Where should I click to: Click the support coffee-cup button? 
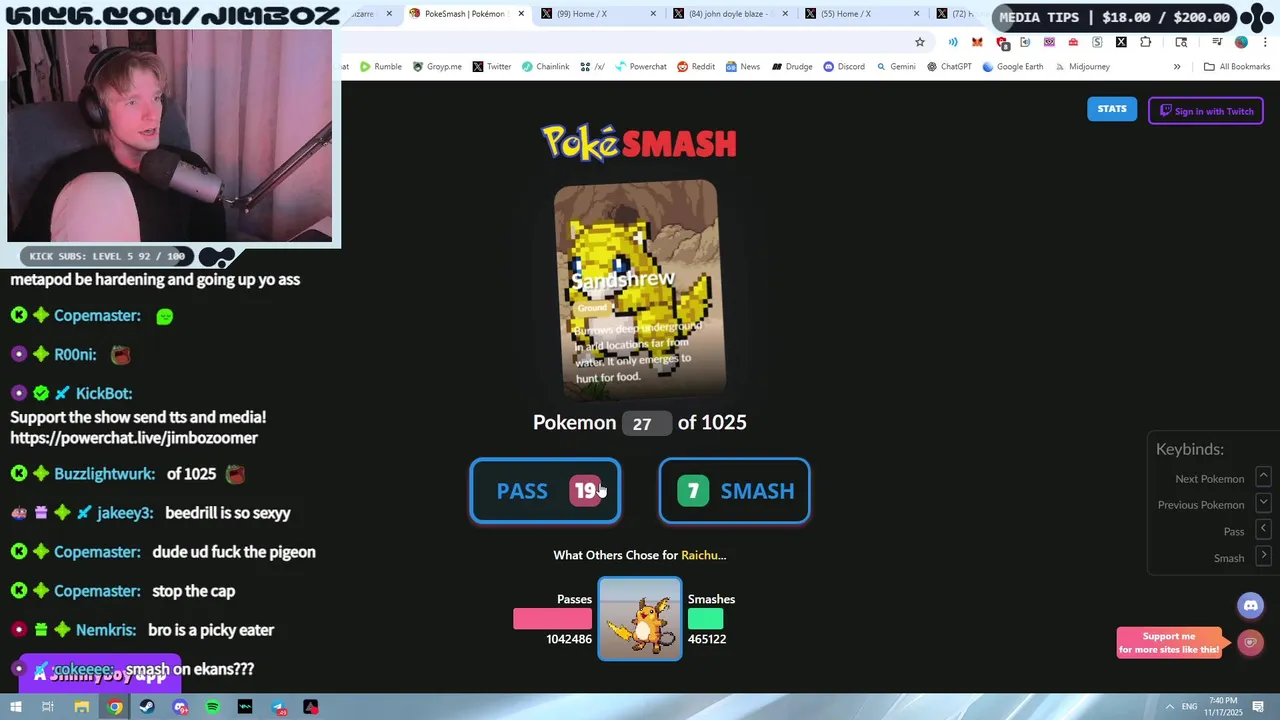(1250, 643)
